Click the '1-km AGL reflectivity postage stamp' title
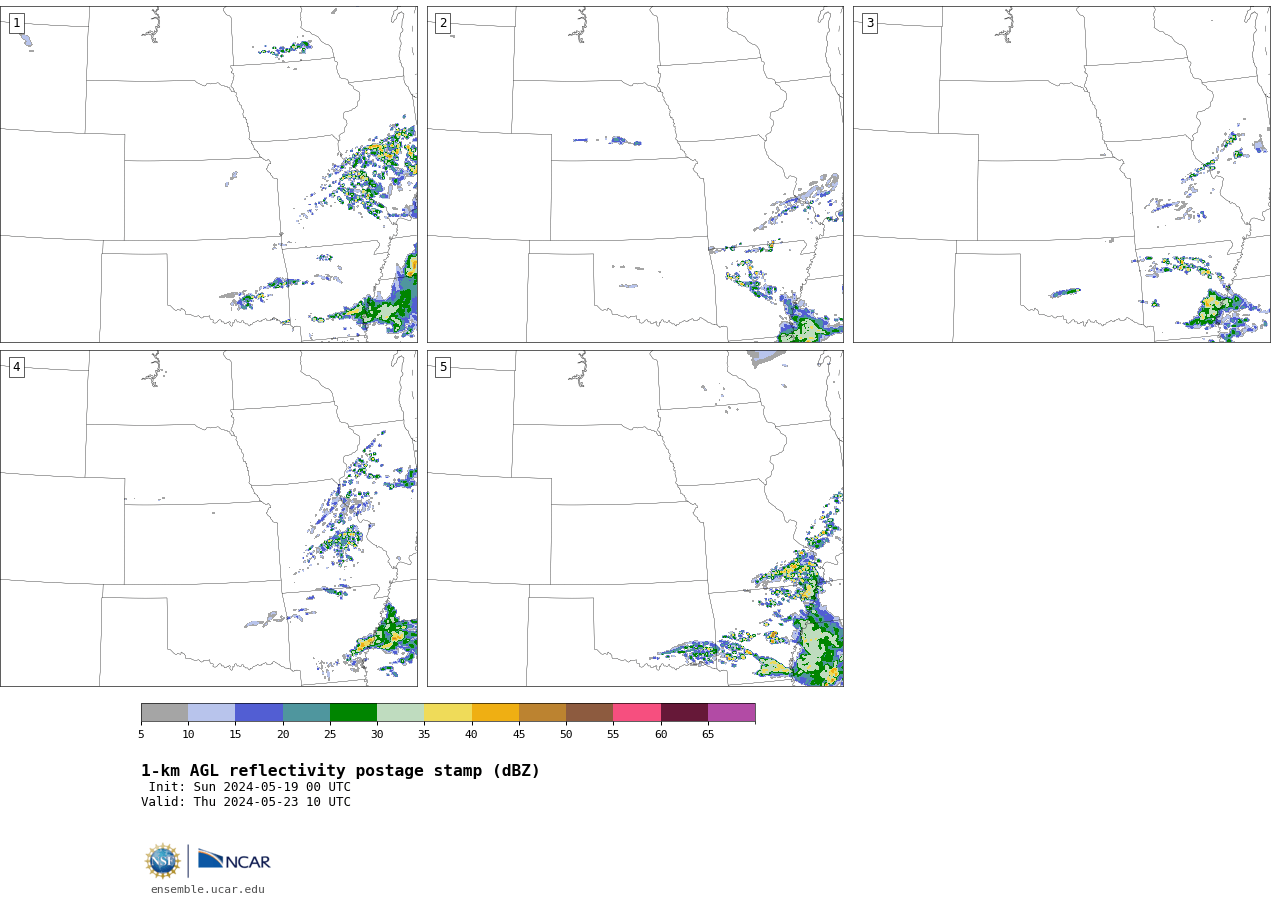The width and height of the screenshot is (1280, 901). point(340,771)
